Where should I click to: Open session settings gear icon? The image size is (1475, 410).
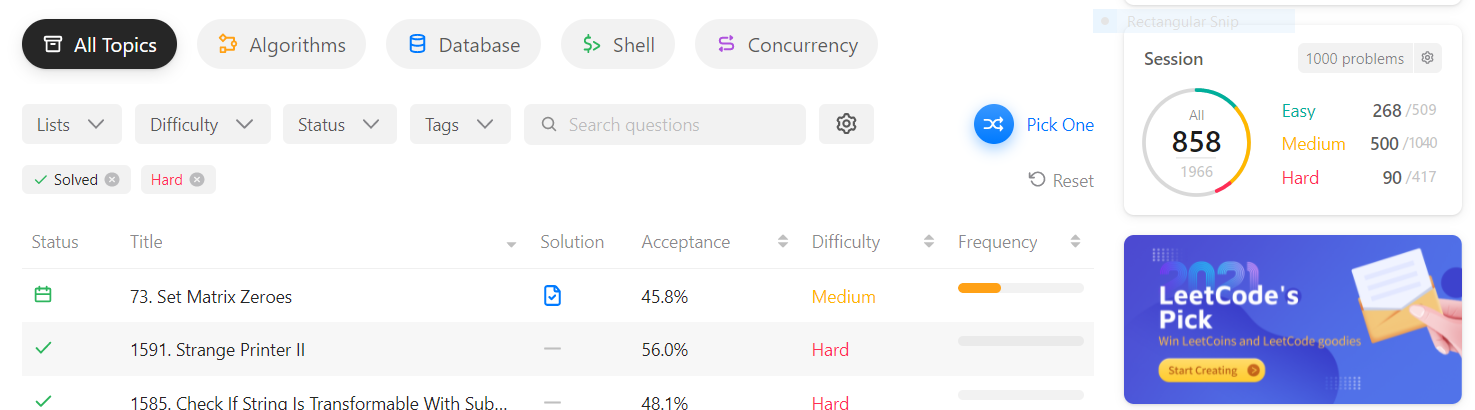click(1427, 58)
